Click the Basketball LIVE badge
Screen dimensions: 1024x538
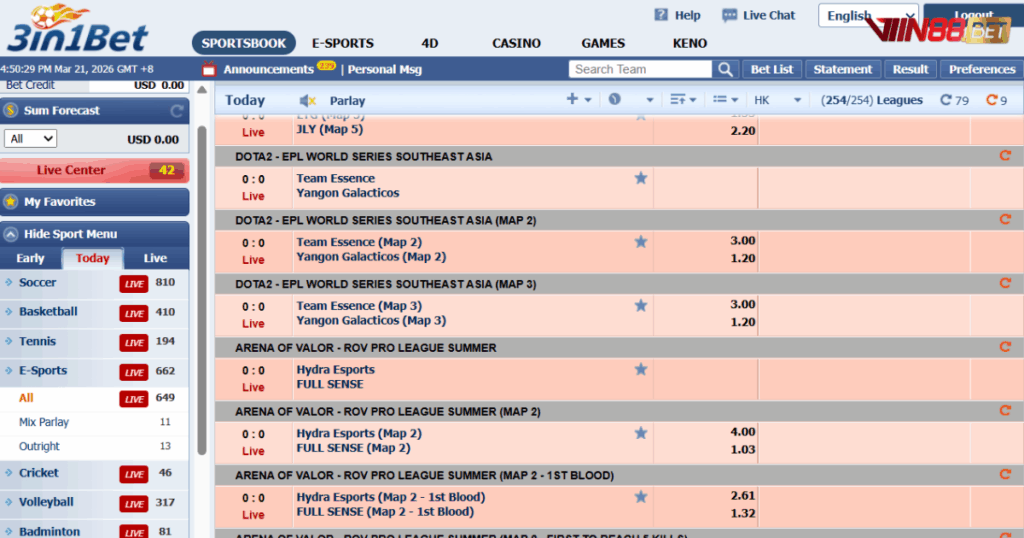pos(134,313)
